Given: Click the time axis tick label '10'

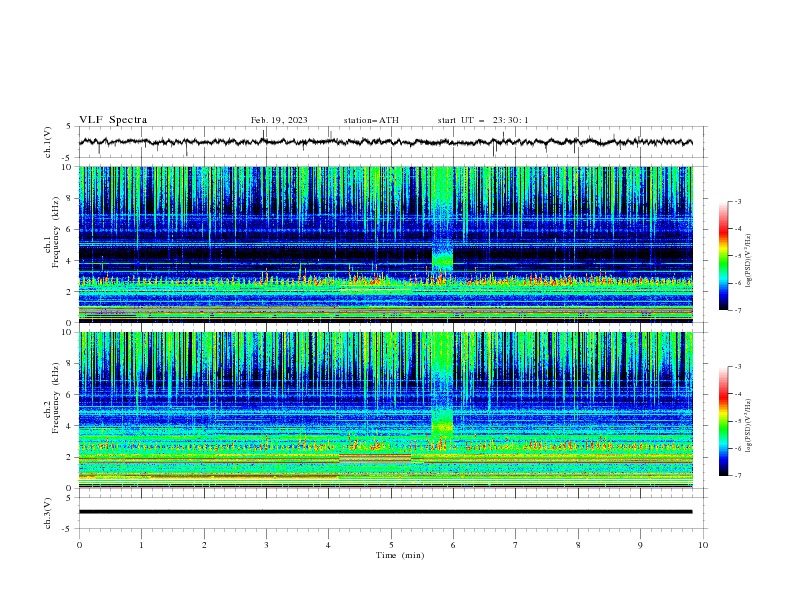Looking at the screenshot, I should [x=703, y=545].
